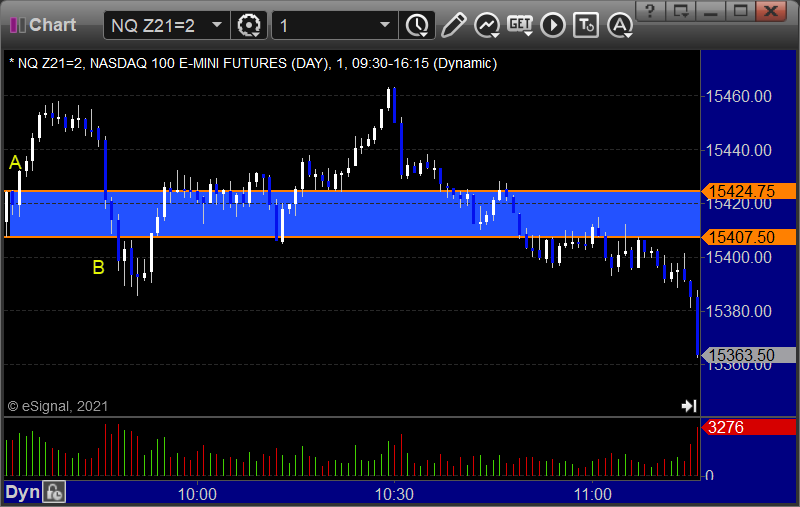Open the time template clock icon
Image resolution: width=800 pixels, height=507 pixels.
[417, 25]
